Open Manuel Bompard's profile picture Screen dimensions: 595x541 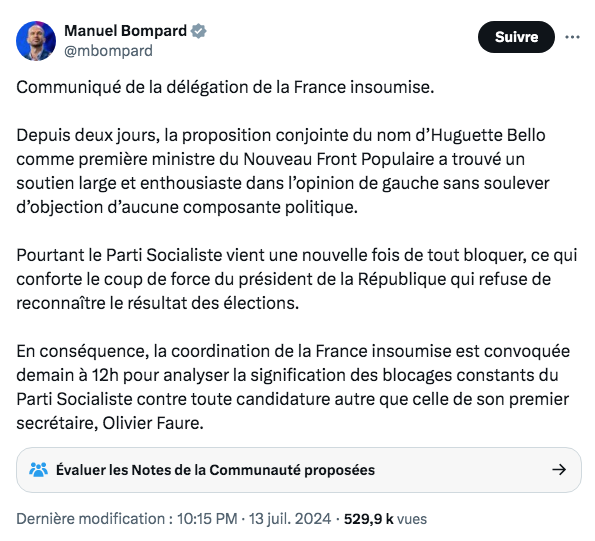pos(36,41)
